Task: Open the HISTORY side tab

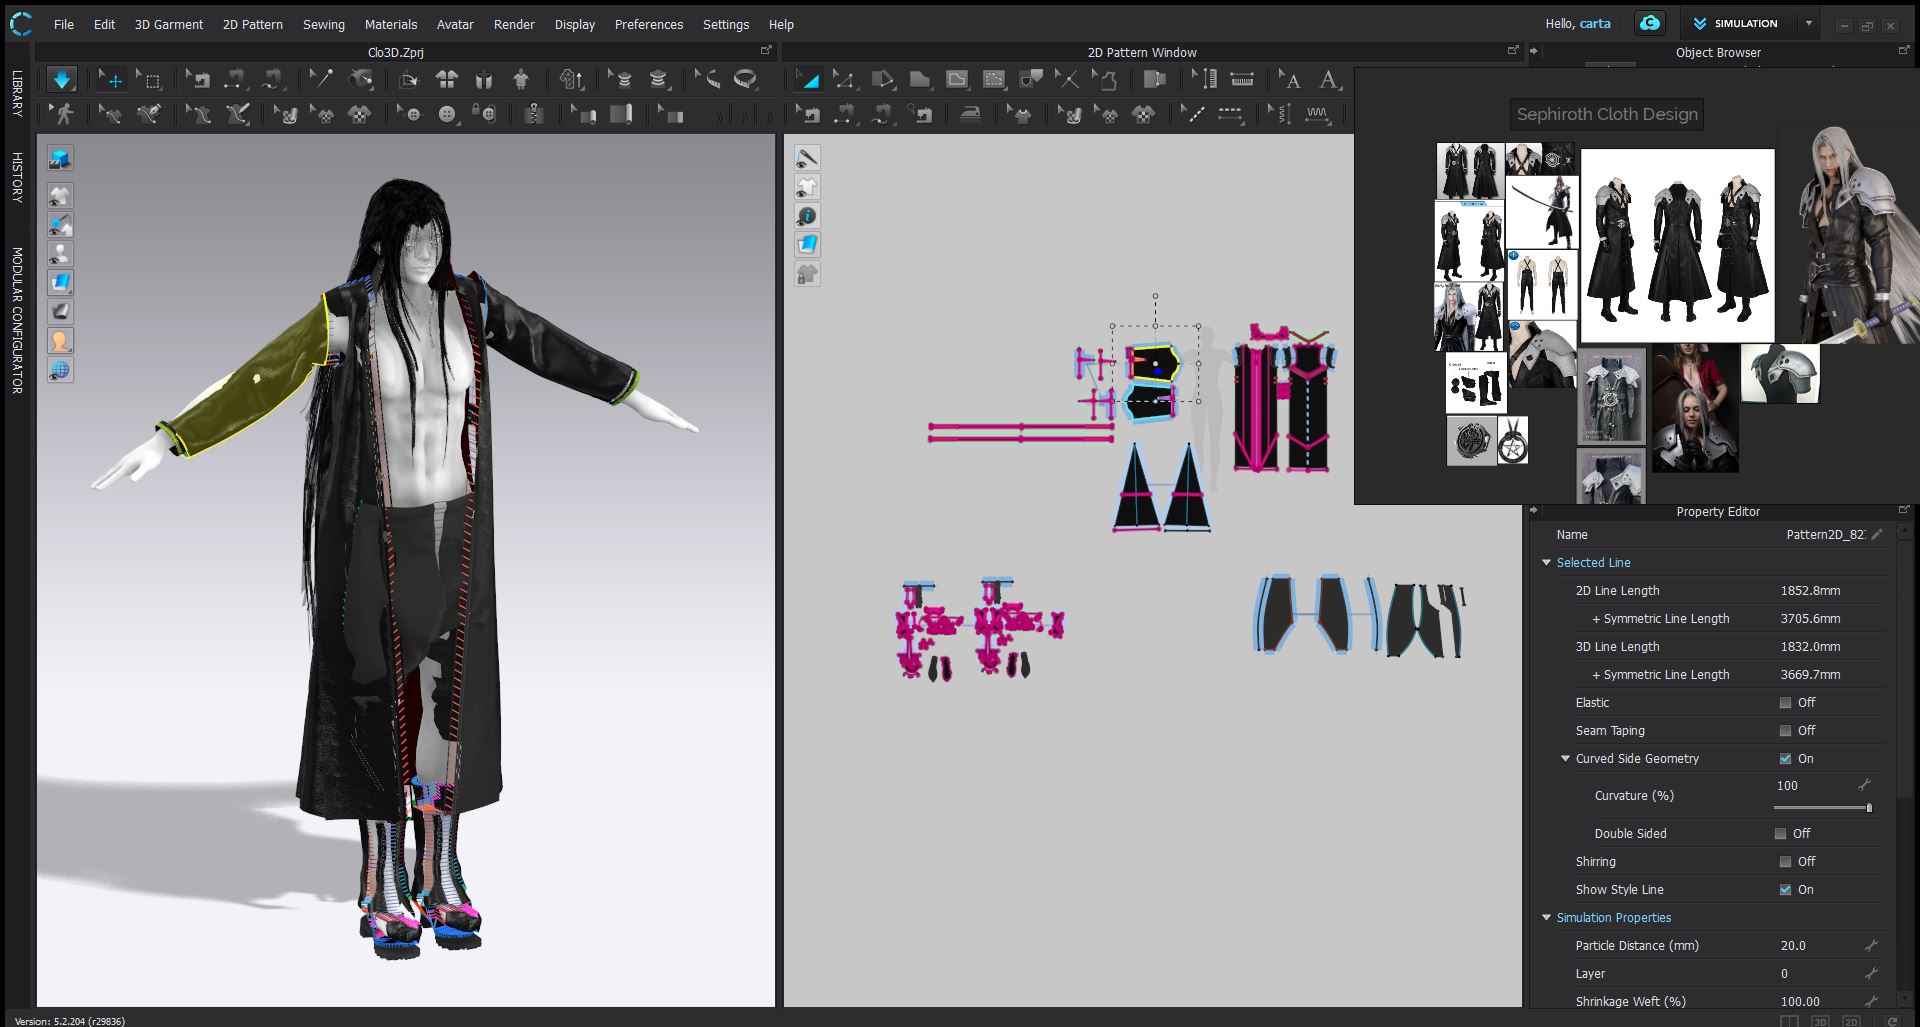Action: click(x=17, y=177)
